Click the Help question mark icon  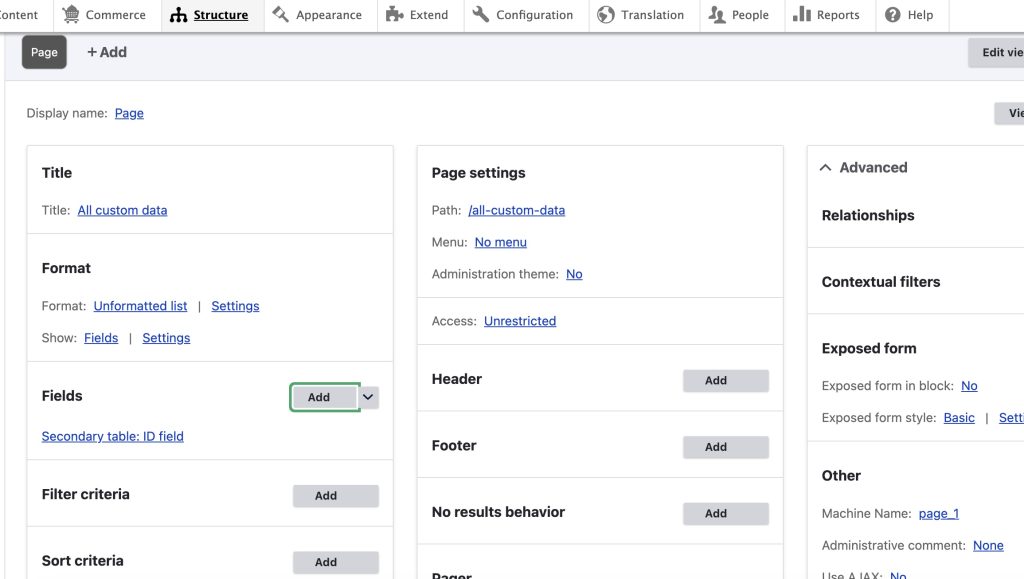(892, 14)
